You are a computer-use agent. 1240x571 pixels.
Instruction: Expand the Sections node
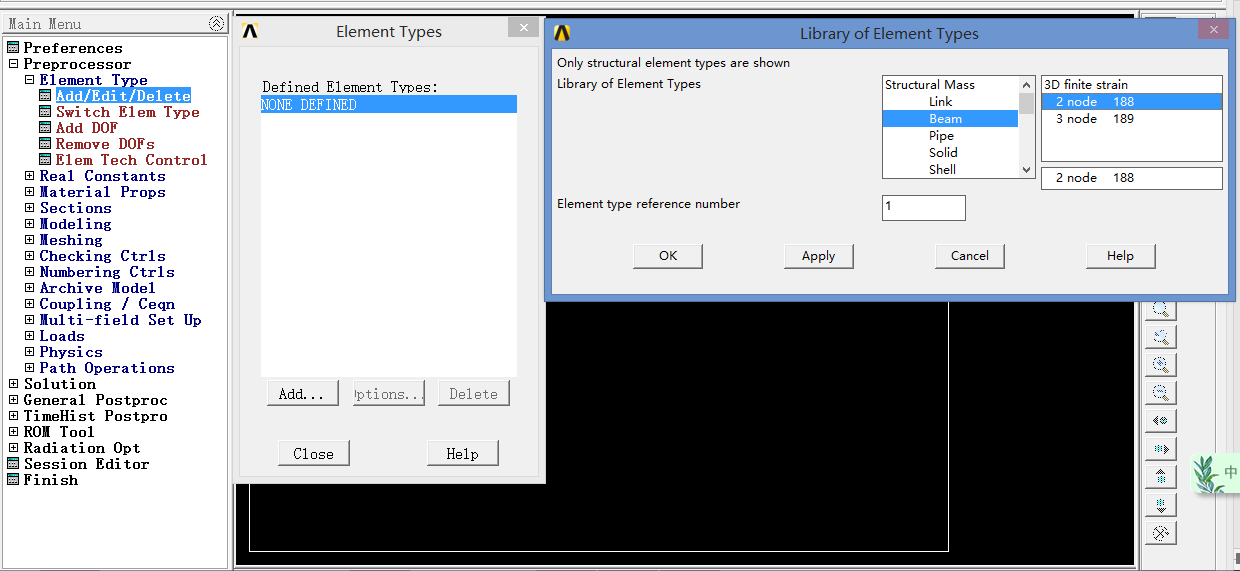coord(29,208)
